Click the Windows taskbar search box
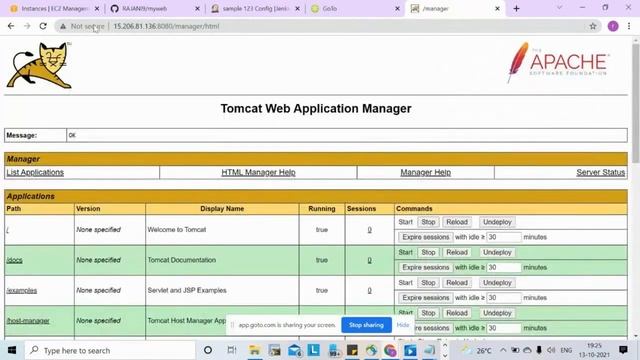The height and width of the screenshot is (360, 640). [110, 350]
